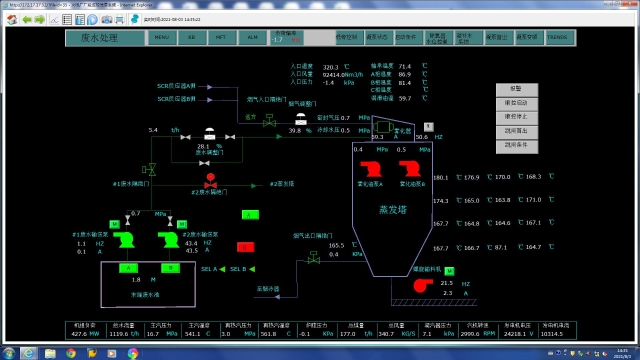Open the MENU tab
Image resolution: width=640 pixels, height=360 pixels.
pos(162,37)
